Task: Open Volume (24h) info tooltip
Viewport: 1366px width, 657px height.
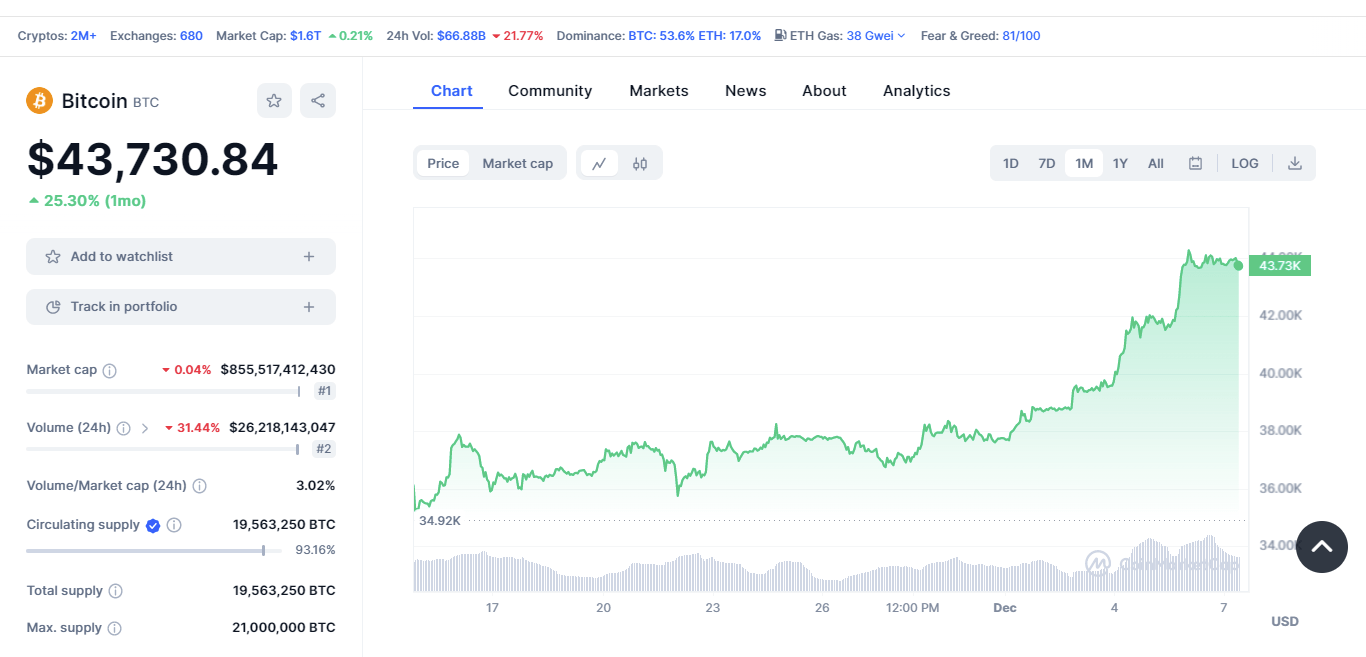Action: [123, 428]
